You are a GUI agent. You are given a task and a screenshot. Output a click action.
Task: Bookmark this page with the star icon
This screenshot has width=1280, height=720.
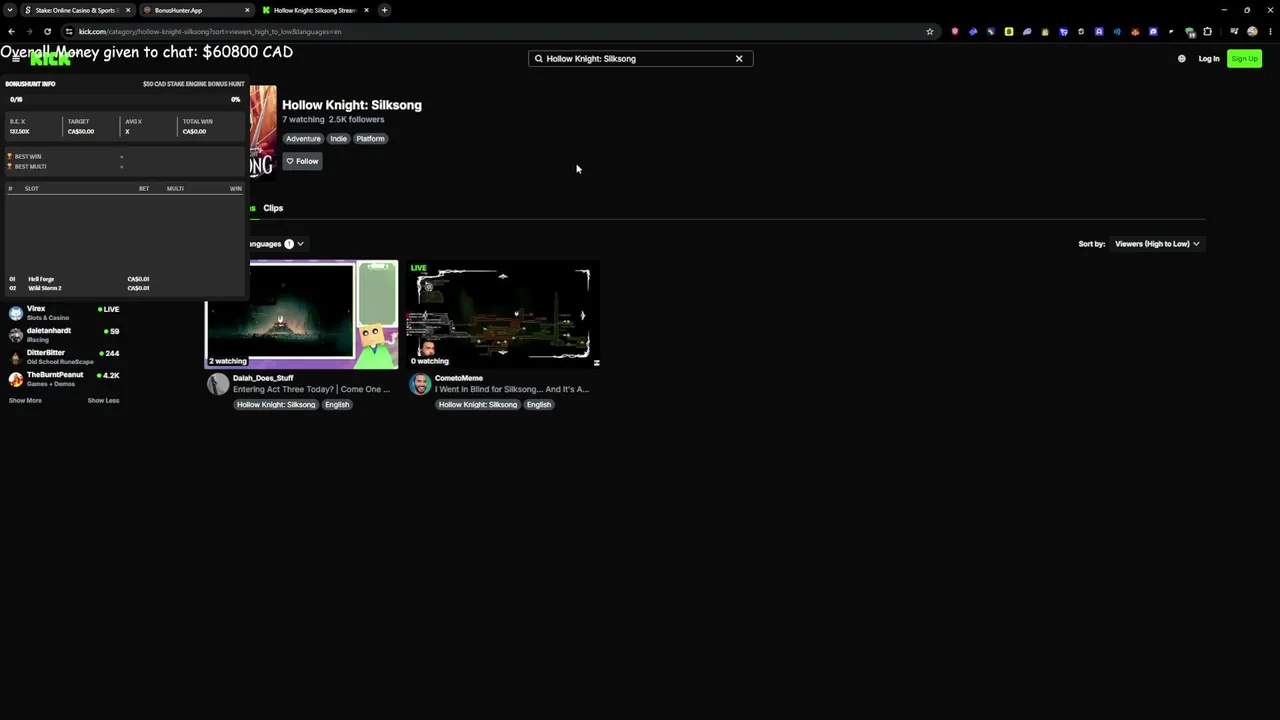(930, 31)
